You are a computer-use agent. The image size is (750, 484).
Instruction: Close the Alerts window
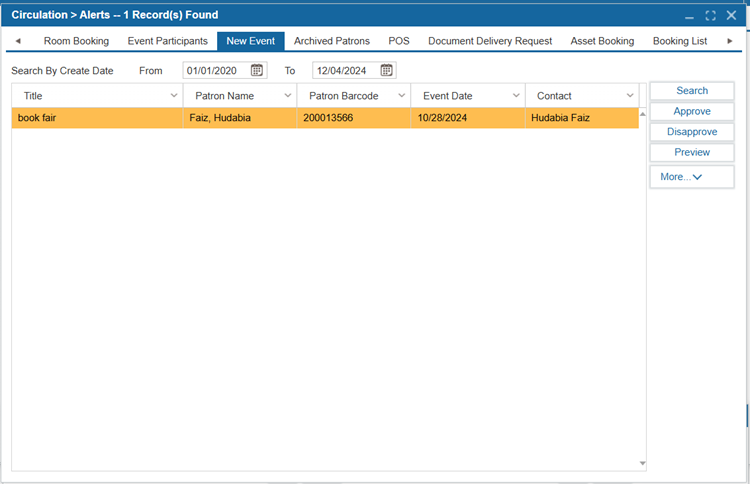click(x=731, y=15)
